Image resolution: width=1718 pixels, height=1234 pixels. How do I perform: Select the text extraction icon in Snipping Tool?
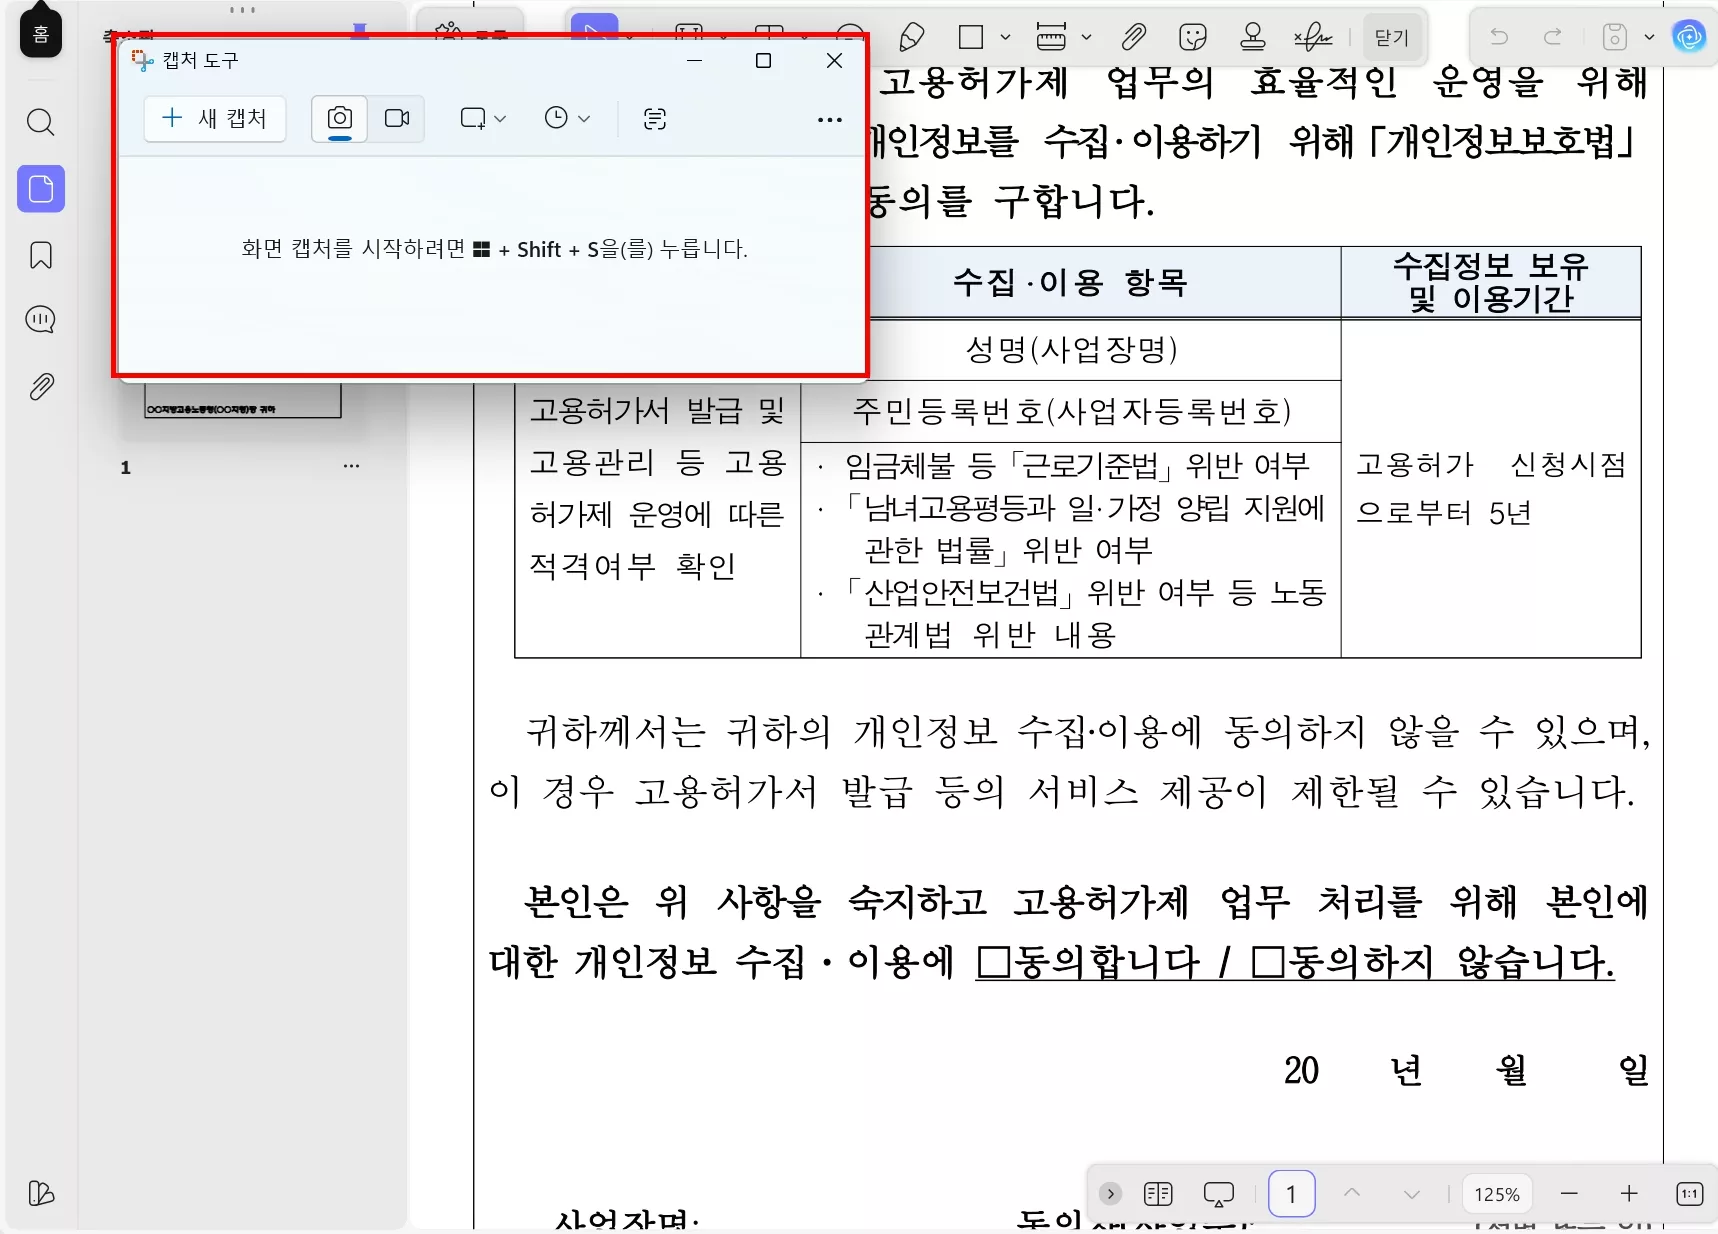[656, 118]
